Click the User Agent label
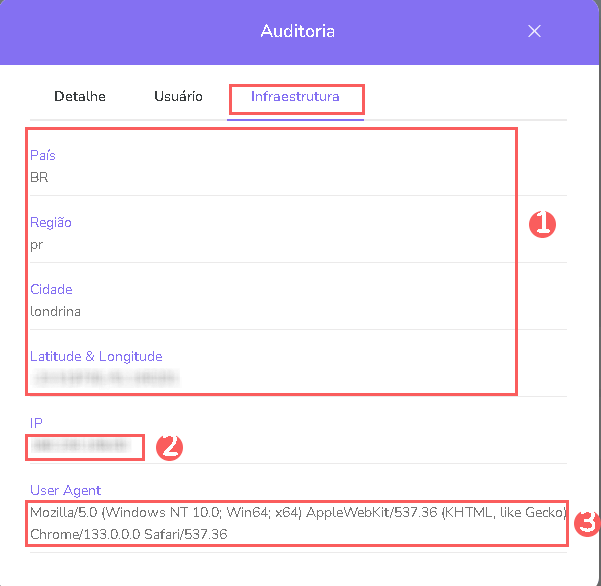The width and height of the screenshot is (601, 586). tap(66, 490)
